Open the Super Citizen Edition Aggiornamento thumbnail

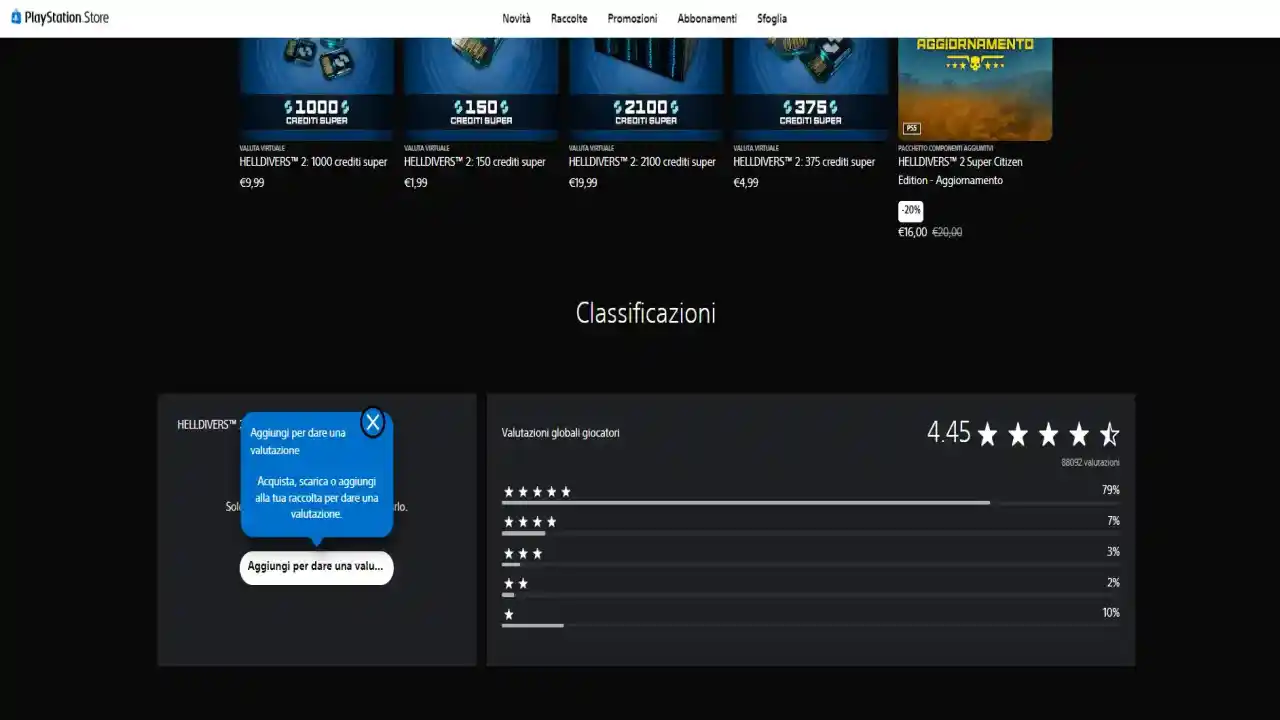(975, 89)
